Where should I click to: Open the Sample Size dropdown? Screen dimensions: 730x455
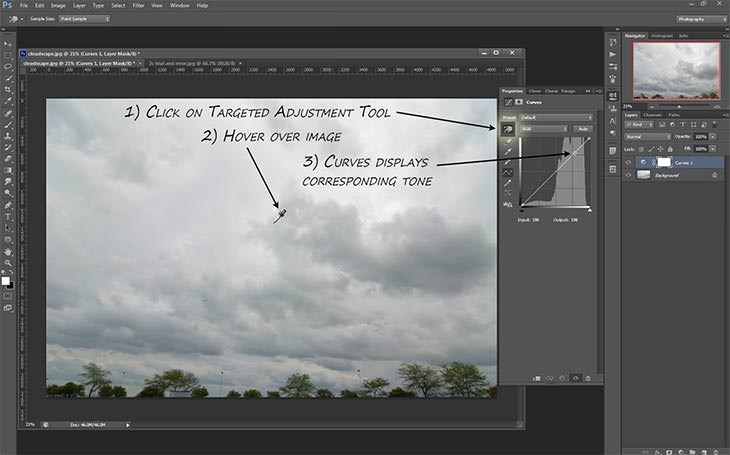84,19
